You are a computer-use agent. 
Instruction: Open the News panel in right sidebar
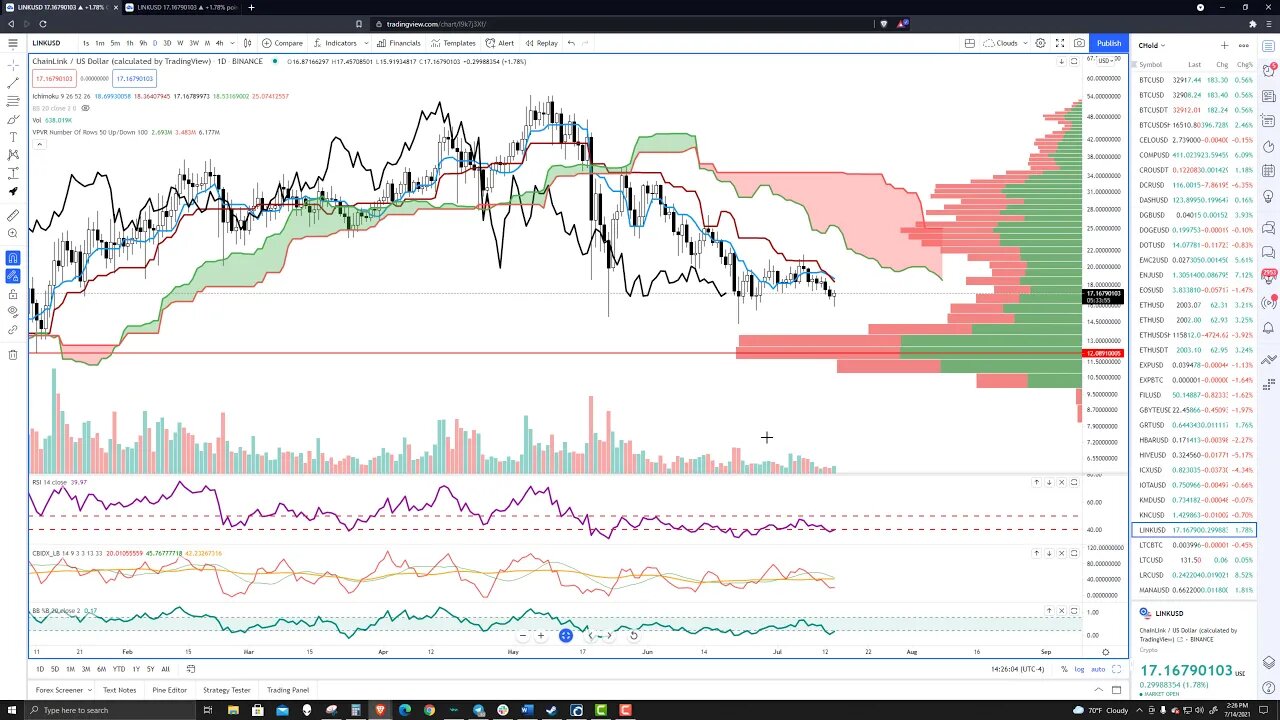(1269, 96)
